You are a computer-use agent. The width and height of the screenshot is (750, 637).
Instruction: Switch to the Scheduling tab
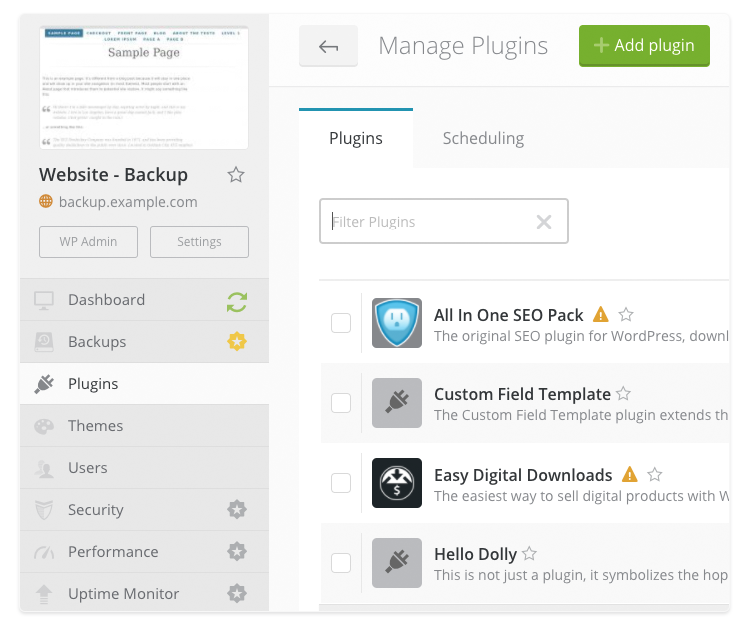[x=483, y=138]
